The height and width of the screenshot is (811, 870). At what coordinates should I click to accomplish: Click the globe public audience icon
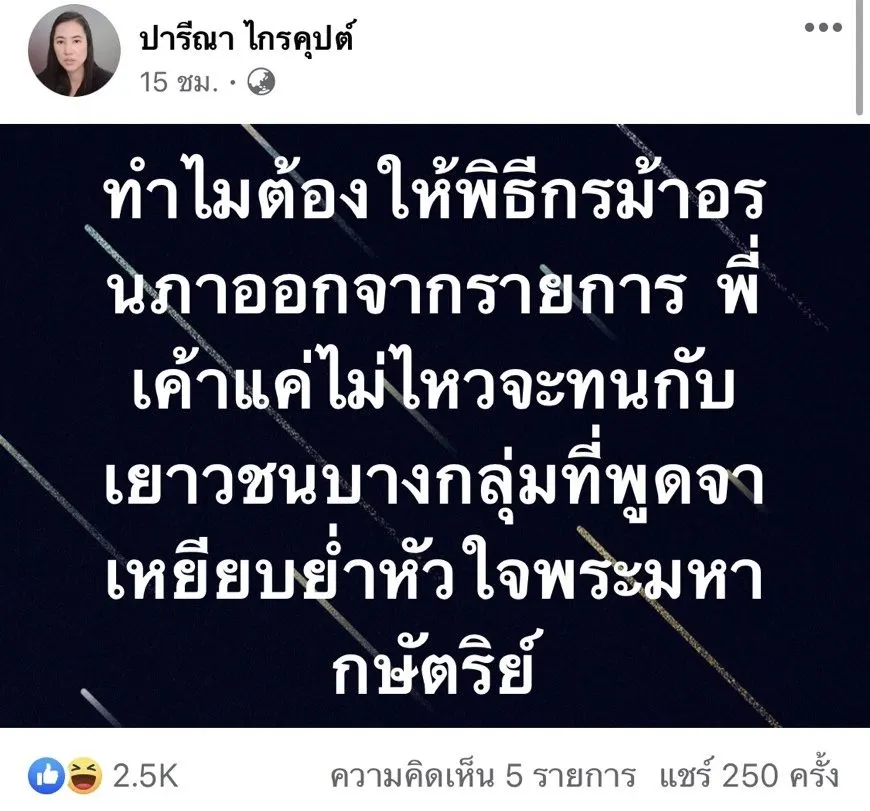(x=261, y=82)
